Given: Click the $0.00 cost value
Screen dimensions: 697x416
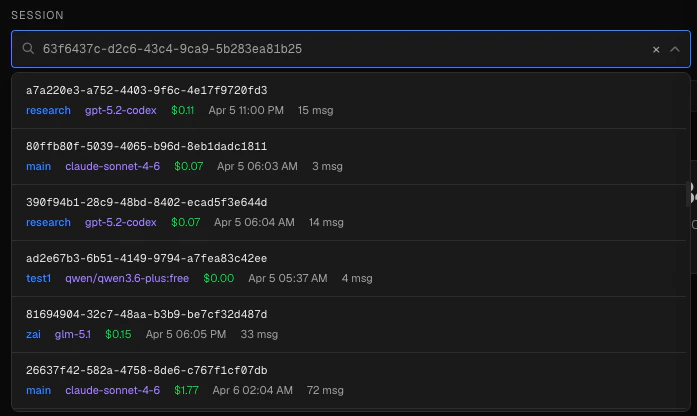Looking at the screenshot, I should point(219,278).
